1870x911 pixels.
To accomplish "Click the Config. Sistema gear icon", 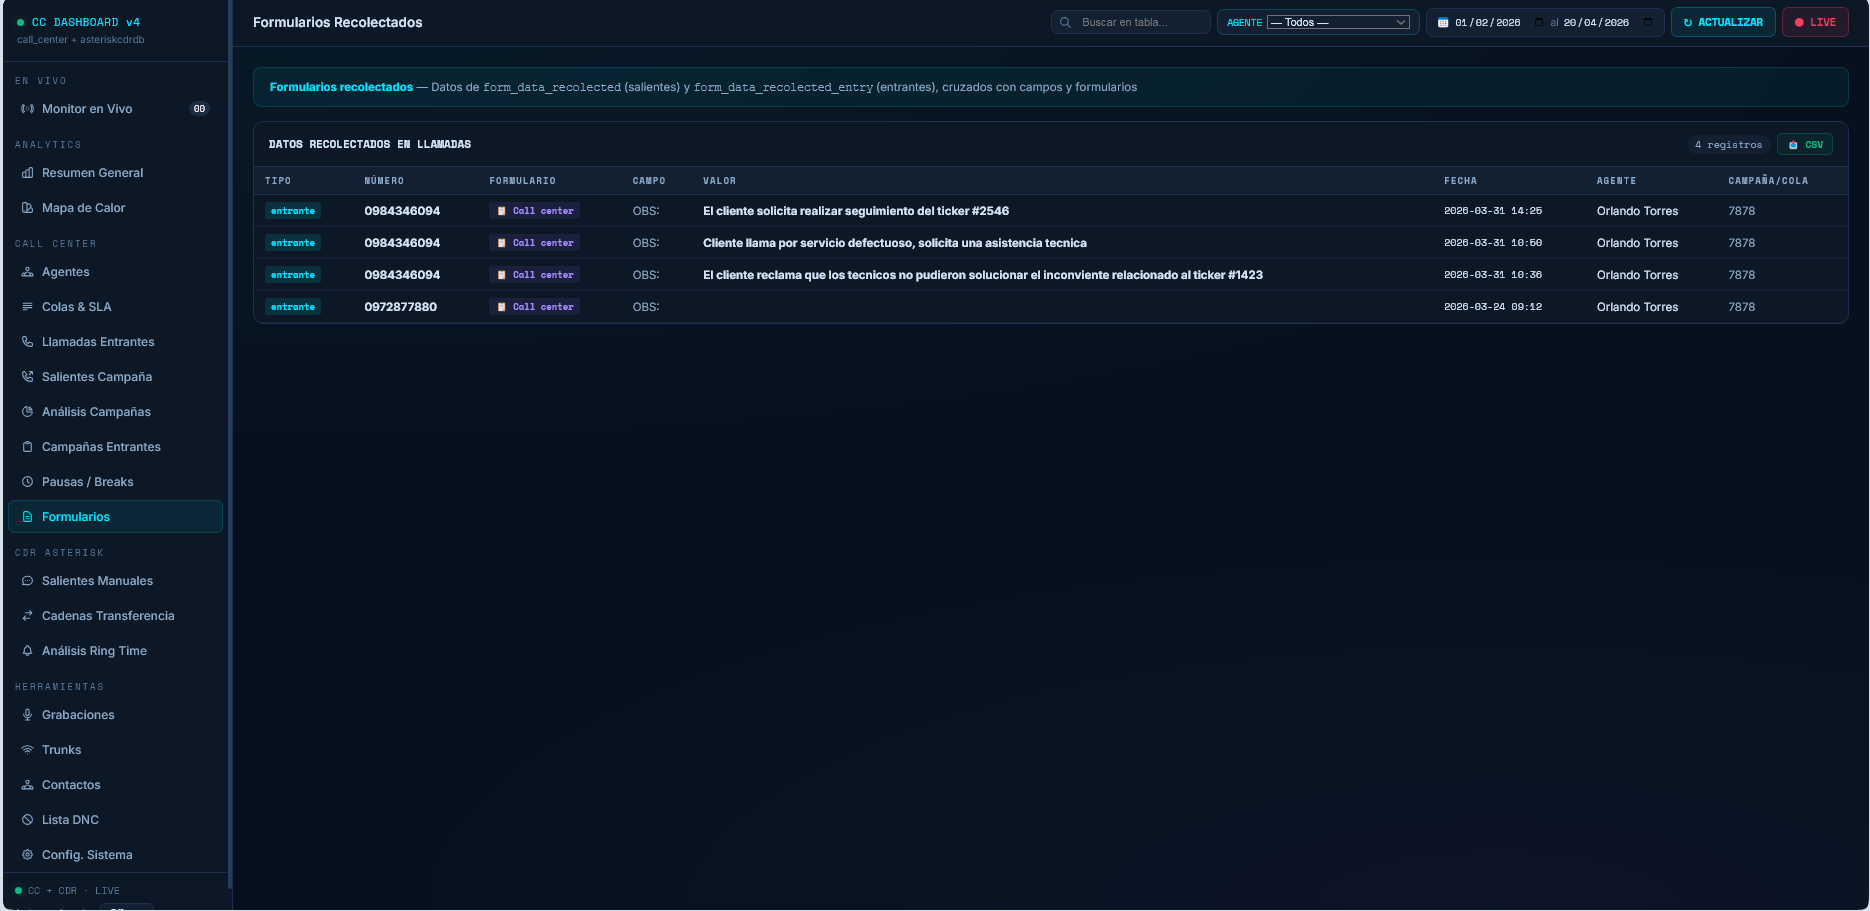I will 27,855.
